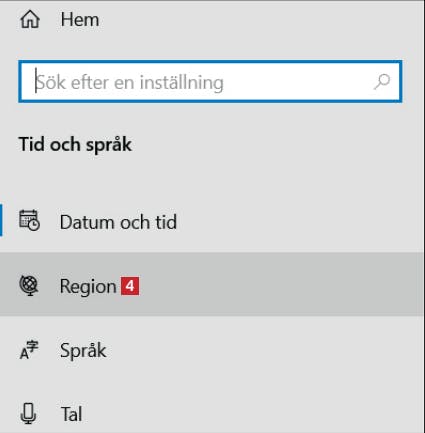Click empty area right of Tal label
This screenshot has height=433, width=425.
coord(252,414)
